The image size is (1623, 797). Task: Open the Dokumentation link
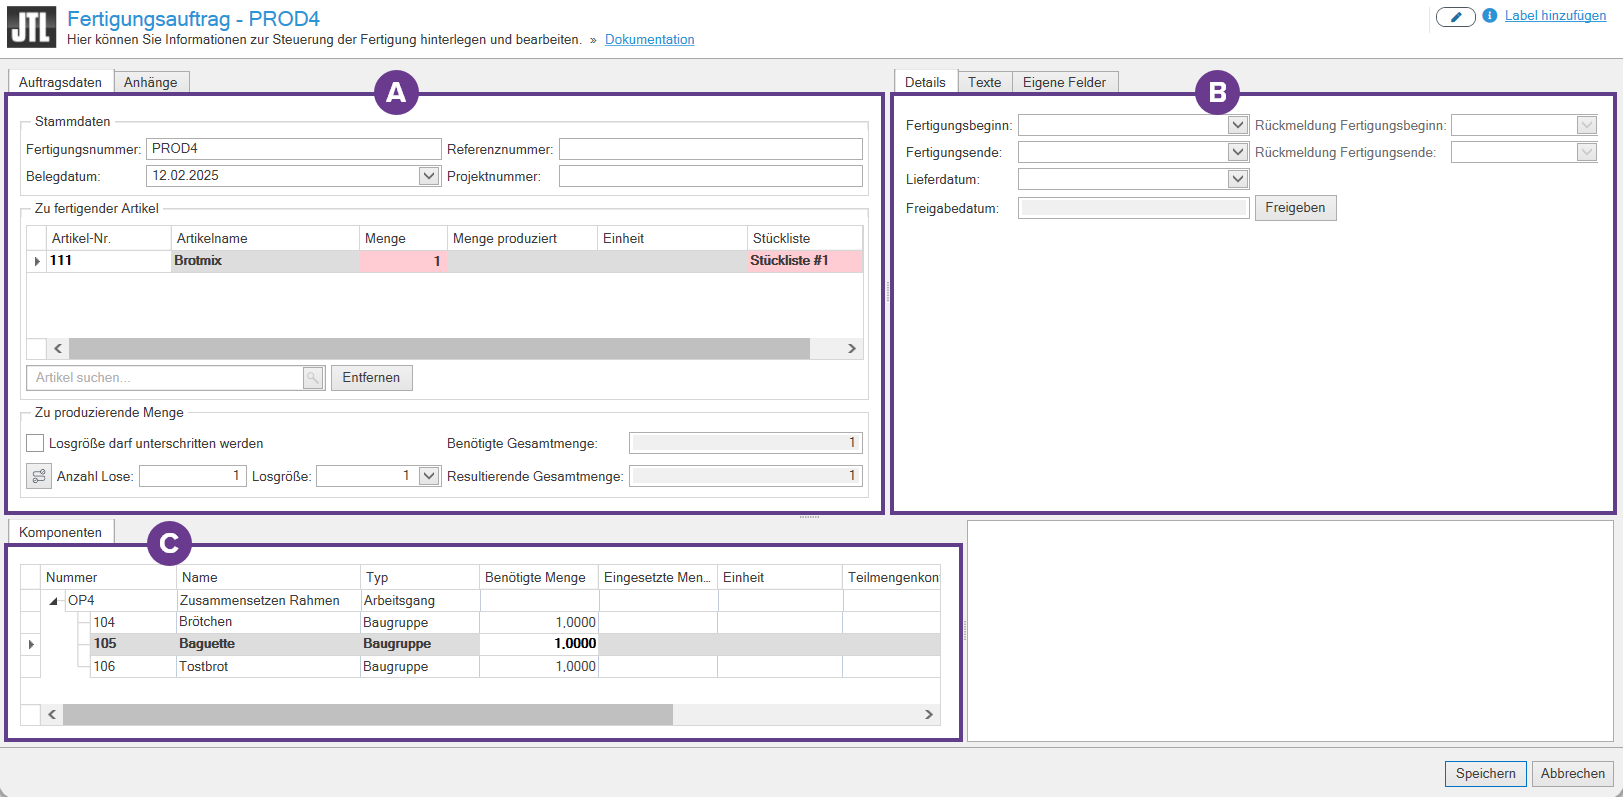(x=649, y=40)
